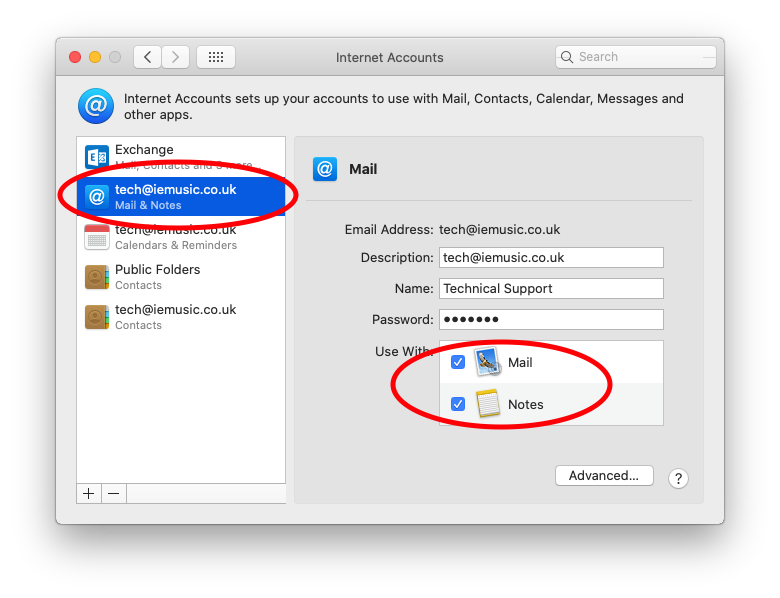
Task: Click the Search field
Action: [636, 57]
